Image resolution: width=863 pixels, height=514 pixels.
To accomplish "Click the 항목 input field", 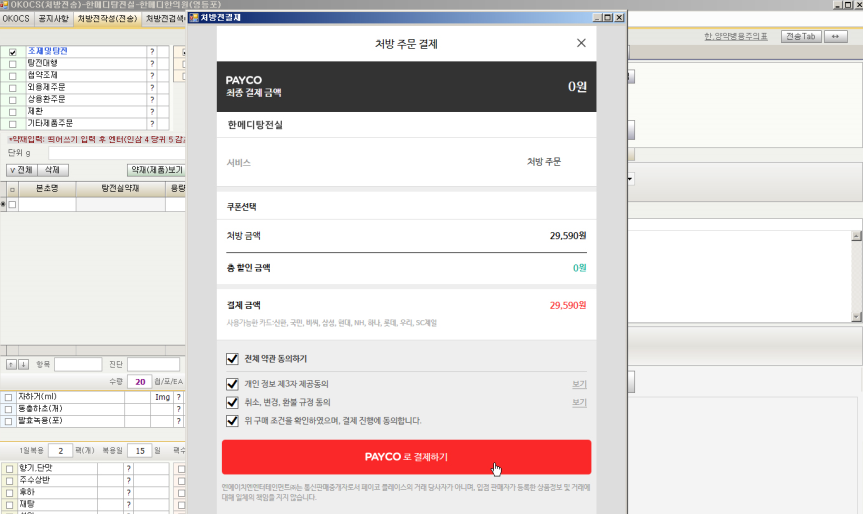I will 78,364.
